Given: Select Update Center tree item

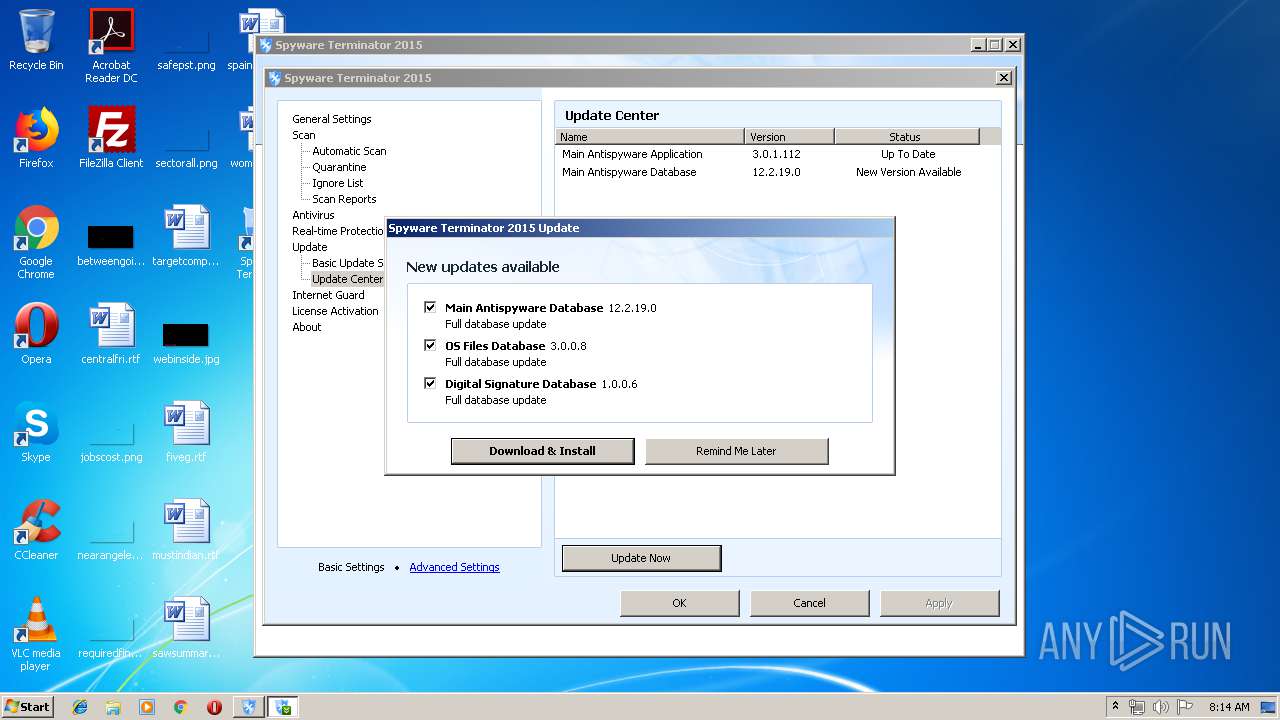Looking at the screenshot, I should (347, 279).
